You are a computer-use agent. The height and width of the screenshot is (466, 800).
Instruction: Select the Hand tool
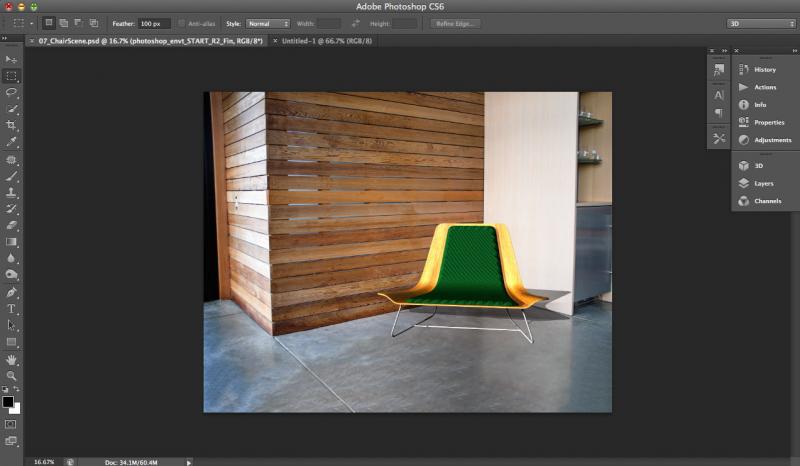coord(12,359)
